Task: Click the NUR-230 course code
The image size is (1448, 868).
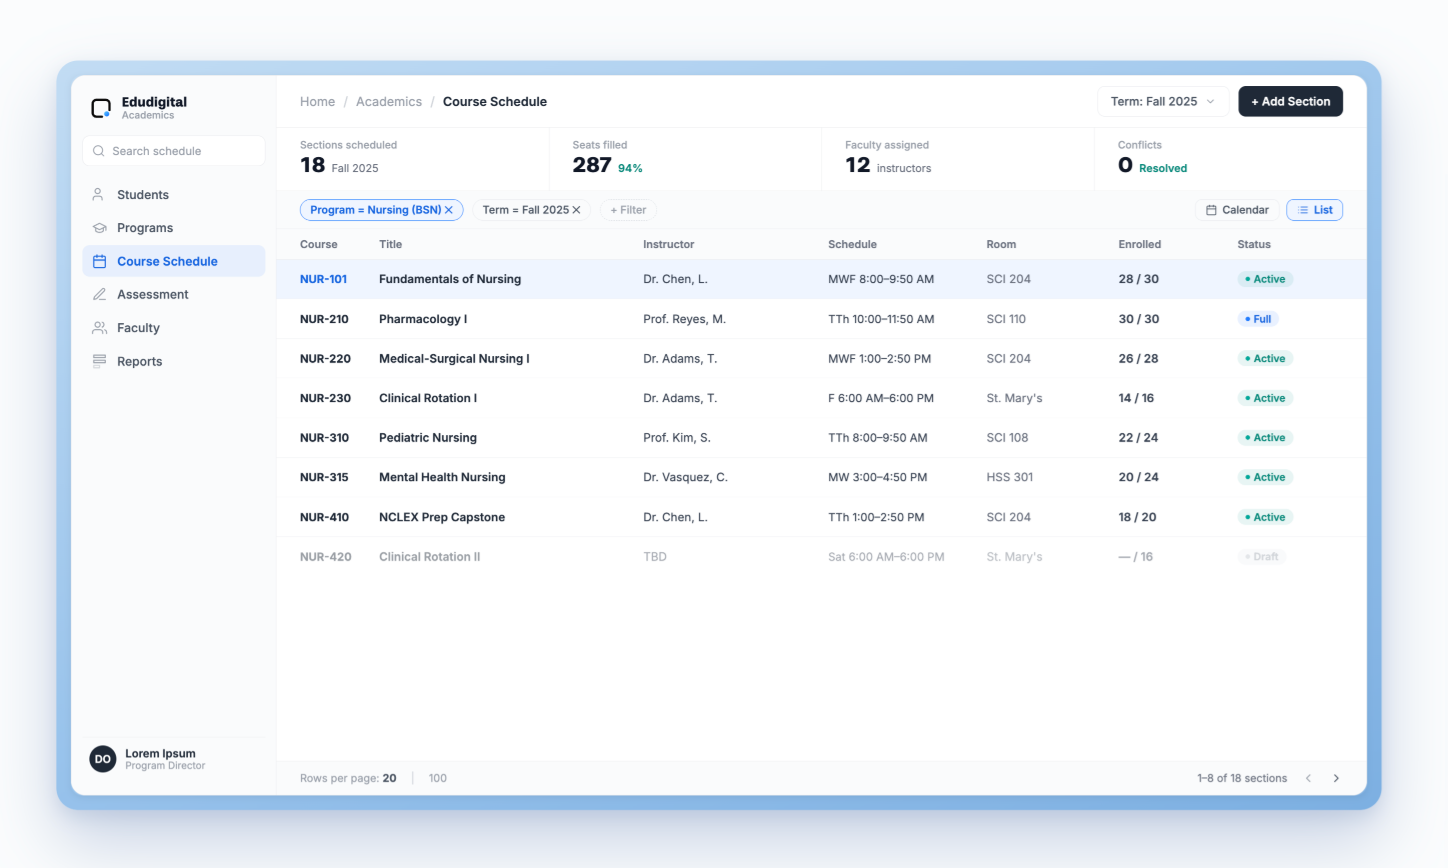Action: (x=325, y=398)
